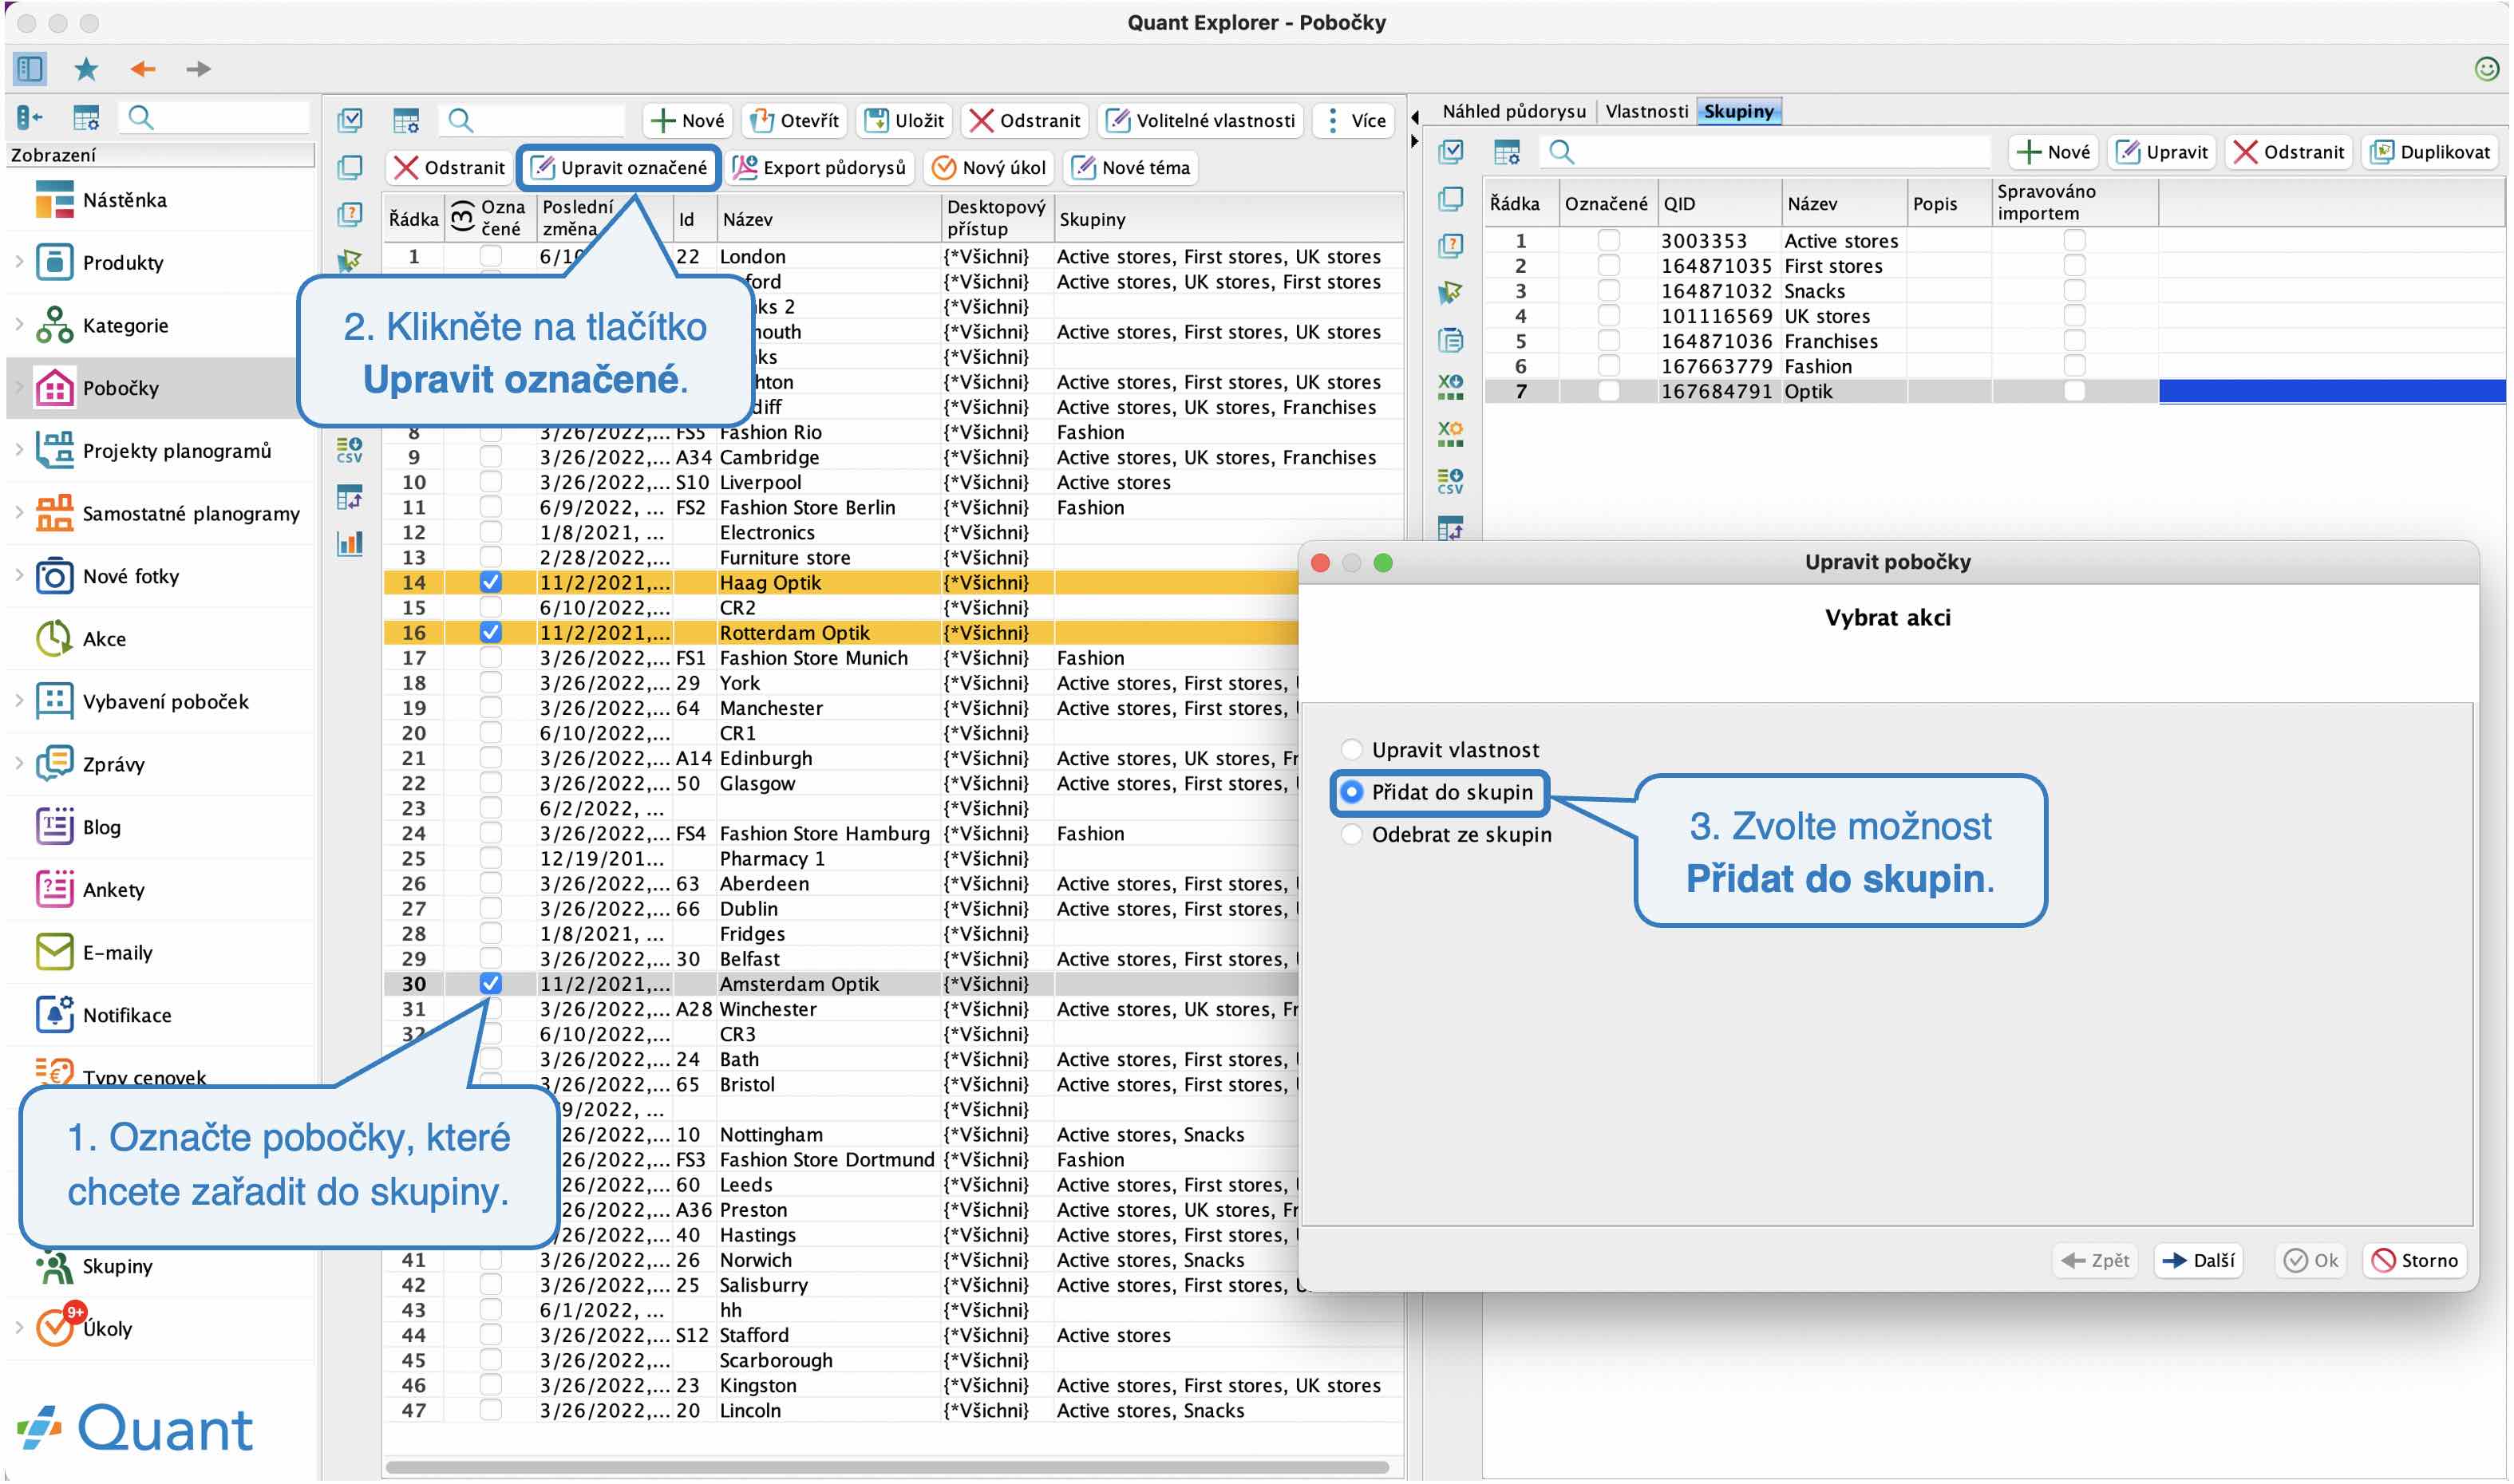Switch to Náhled půdorysu tab
The height and width of the screenshot is (1484, 2514).
tap(1513, 111)
